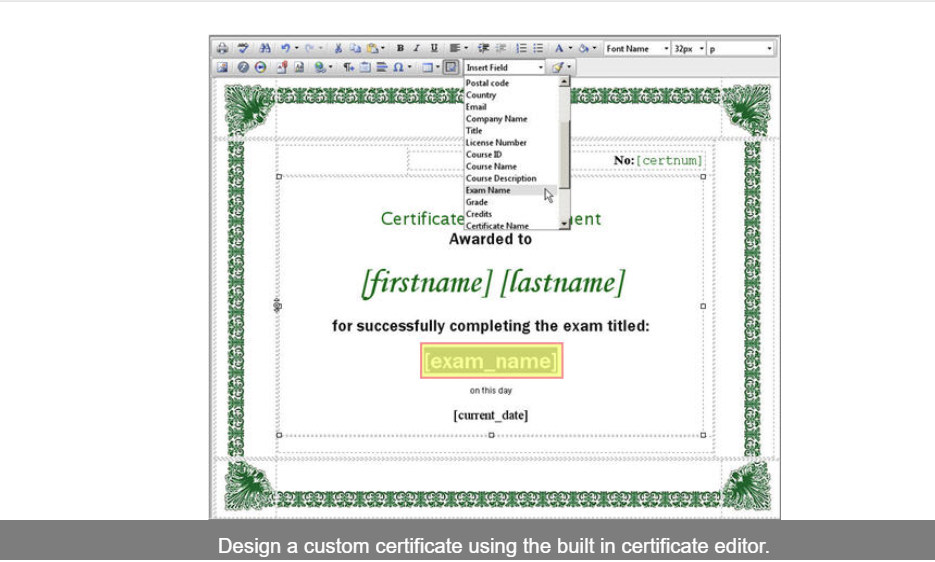935x562 pixels.
Task: Click the field list scrollbar down arrow
Action: tap(564, 224)
